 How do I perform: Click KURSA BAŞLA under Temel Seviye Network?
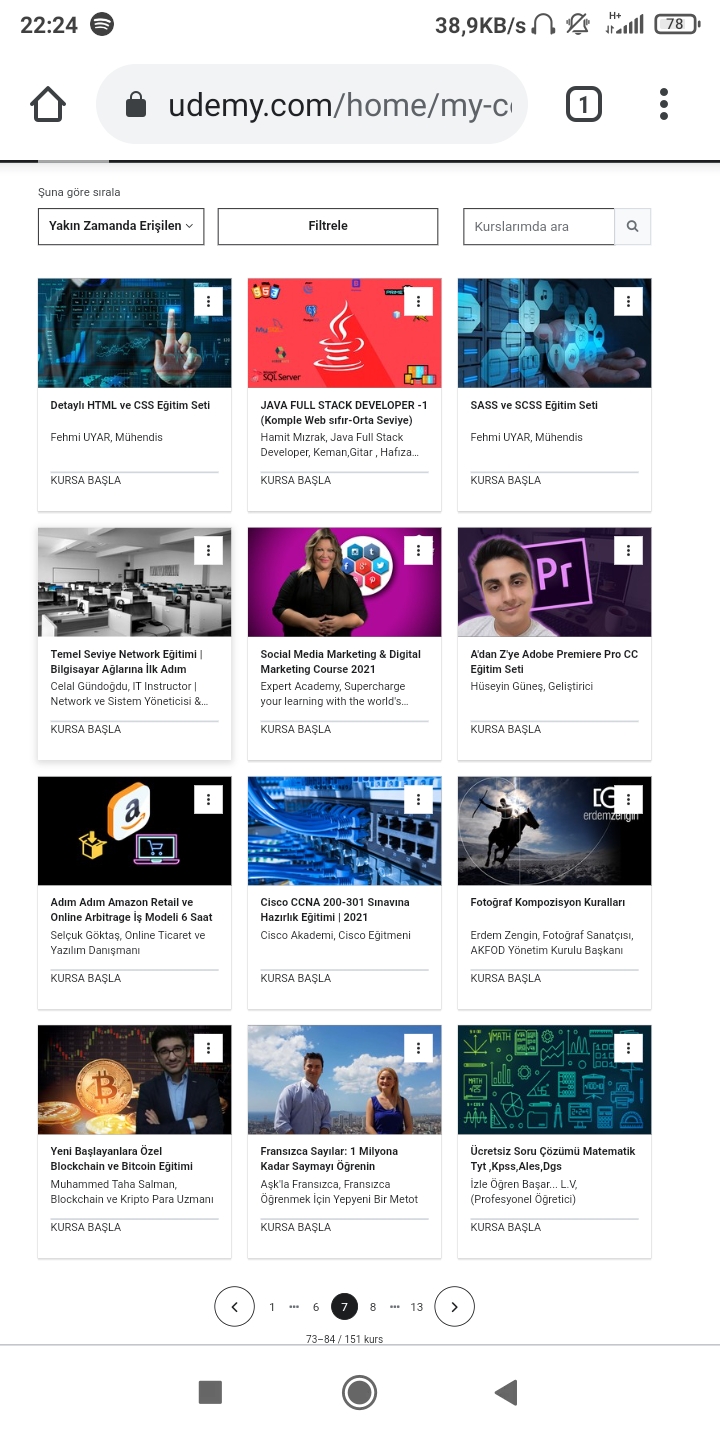point(86,729)
